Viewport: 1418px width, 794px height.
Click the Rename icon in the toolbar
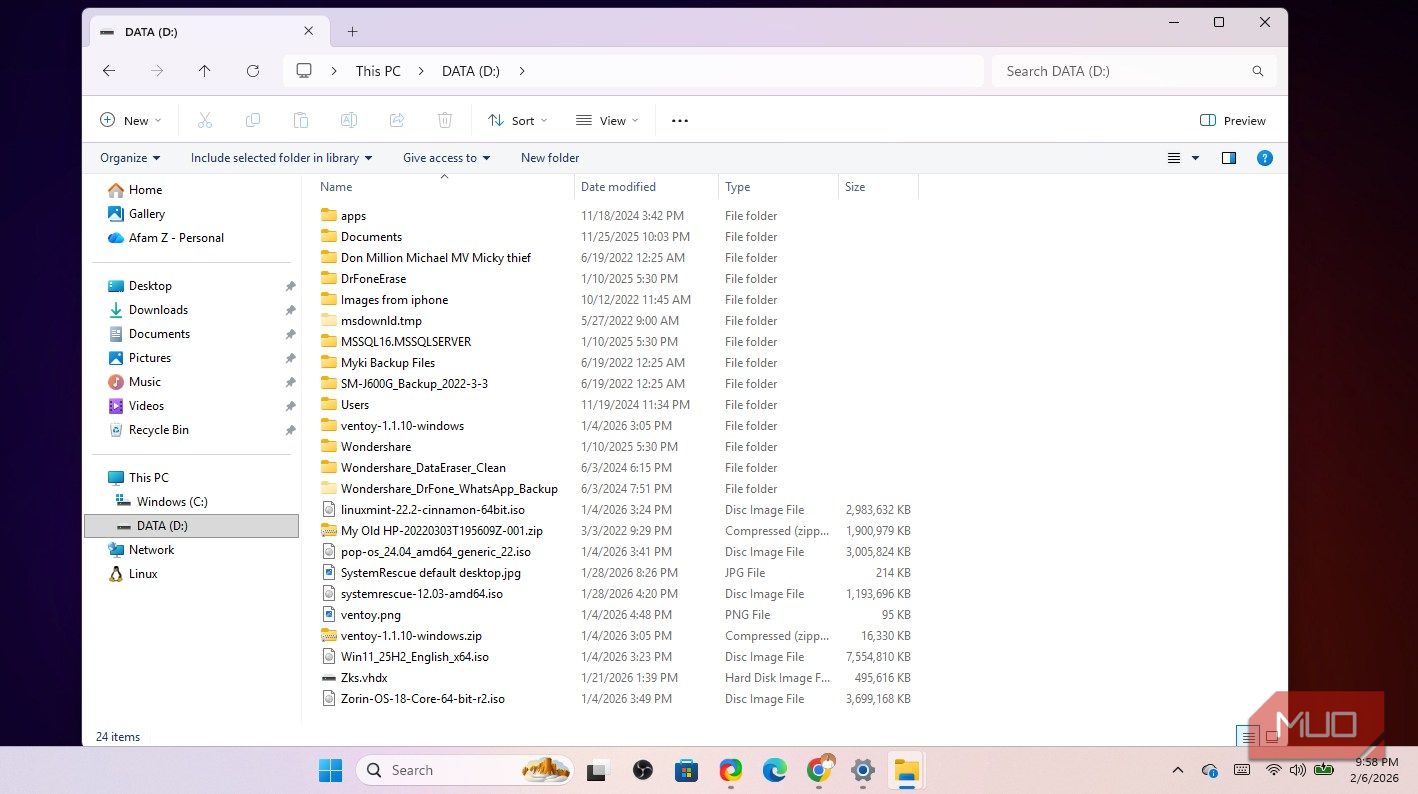tap(349, 120)
